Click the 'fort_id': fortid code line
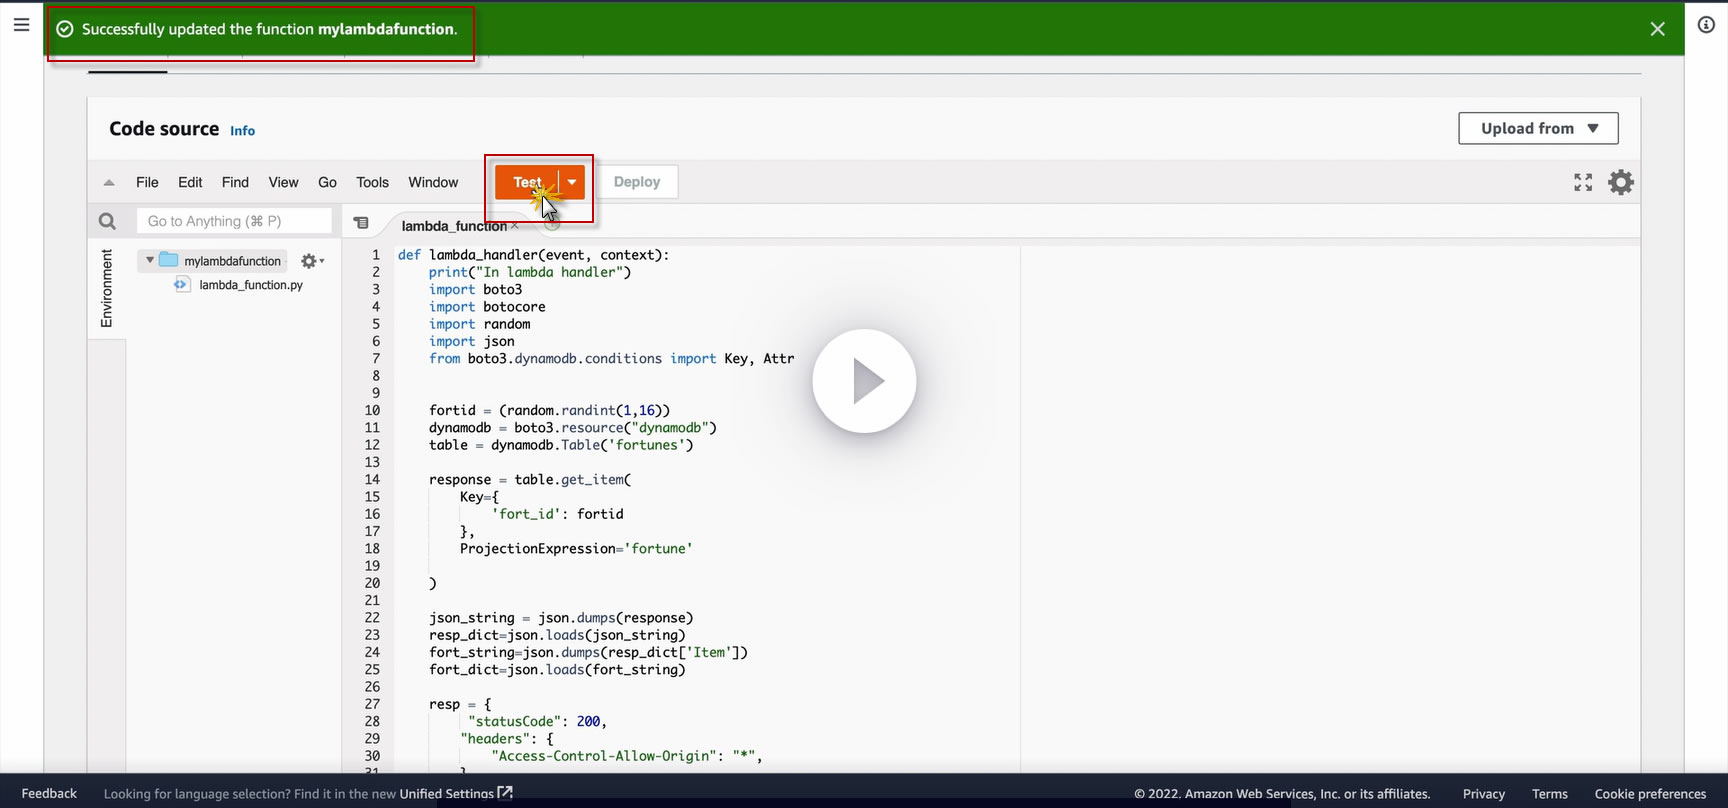Image resolution: width=1728 pixels, height=808 pixels. pos(557,514)
